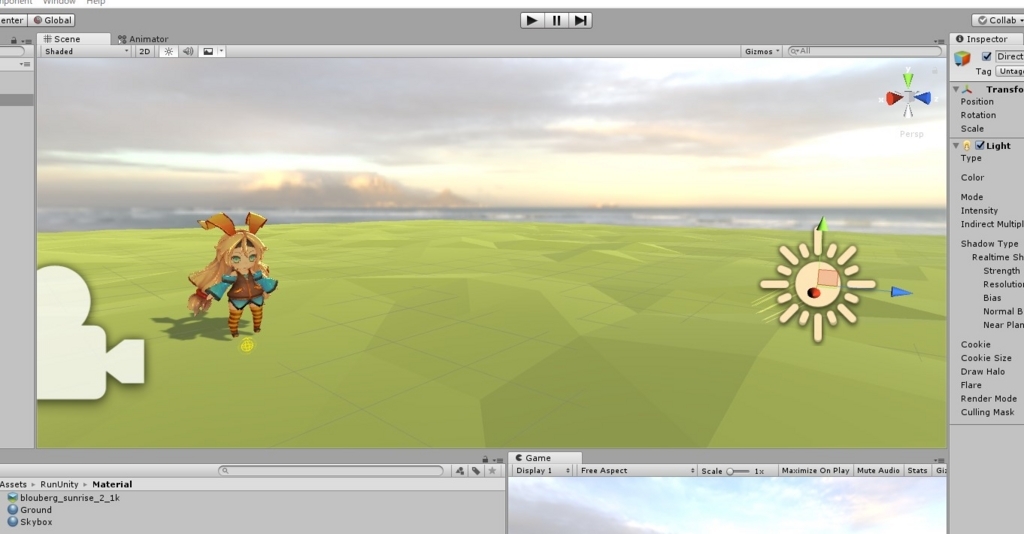Click the green Y move arrow handle
Screen dimensions: 1024x534
(822, 224)
